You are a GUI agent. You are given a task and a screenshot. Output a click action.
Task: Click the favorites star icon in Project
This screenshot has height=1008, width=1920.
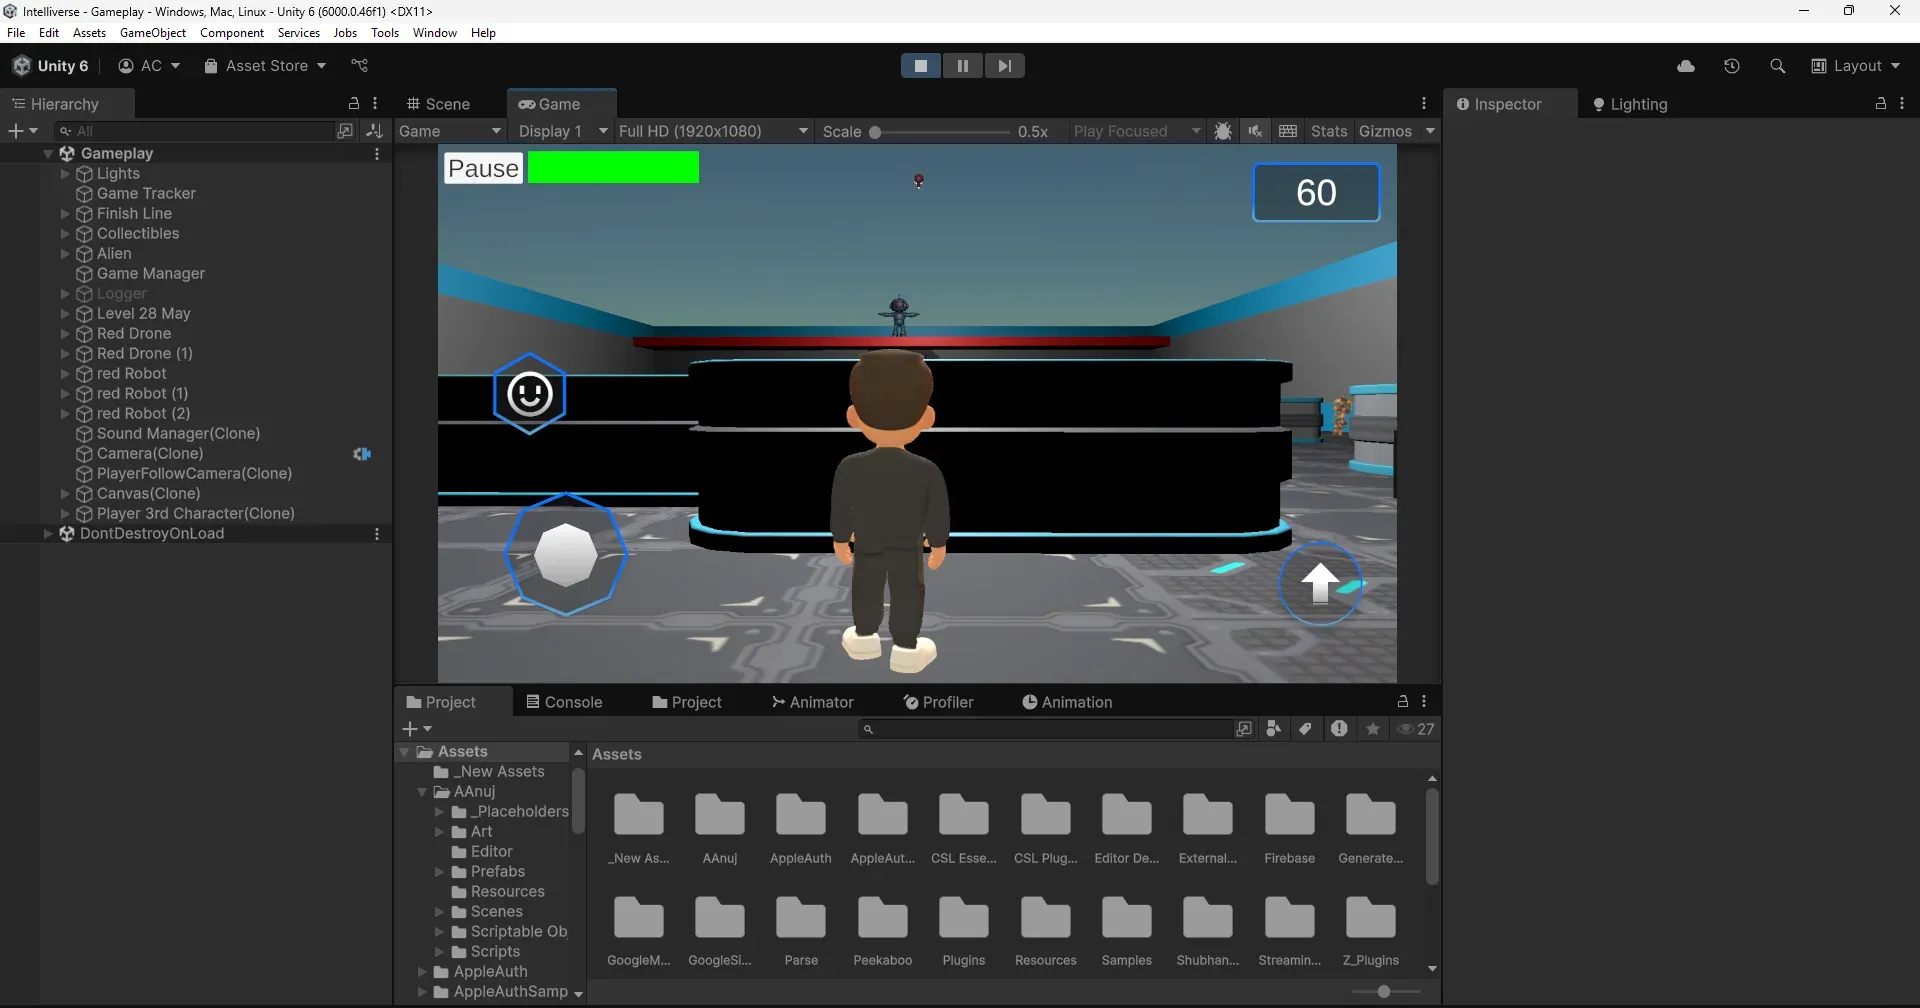tap(1373, 729)
